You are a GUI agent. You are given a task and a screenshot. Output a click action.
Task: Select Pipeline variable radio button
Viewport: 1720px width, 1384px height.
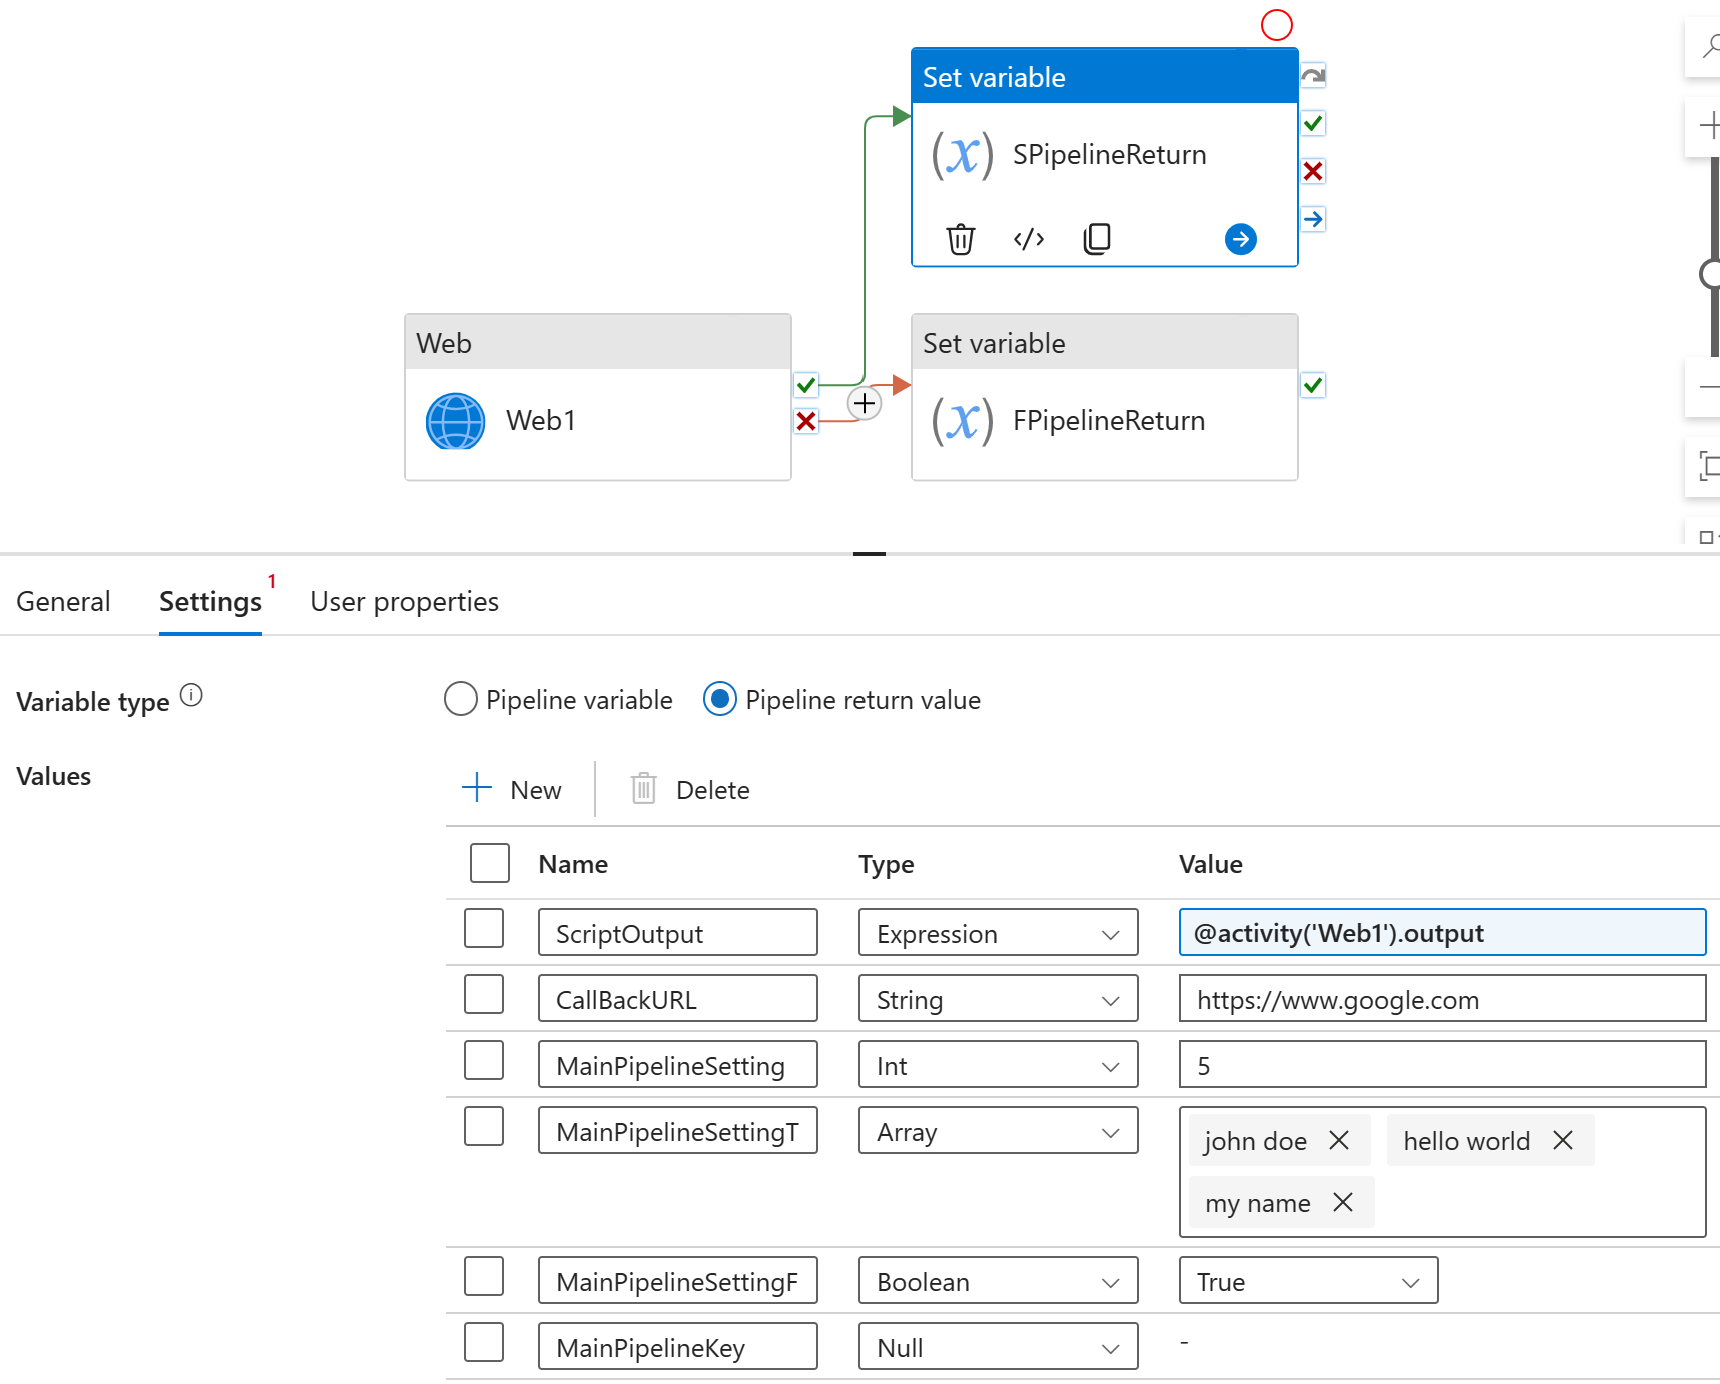tap(460, 699)
